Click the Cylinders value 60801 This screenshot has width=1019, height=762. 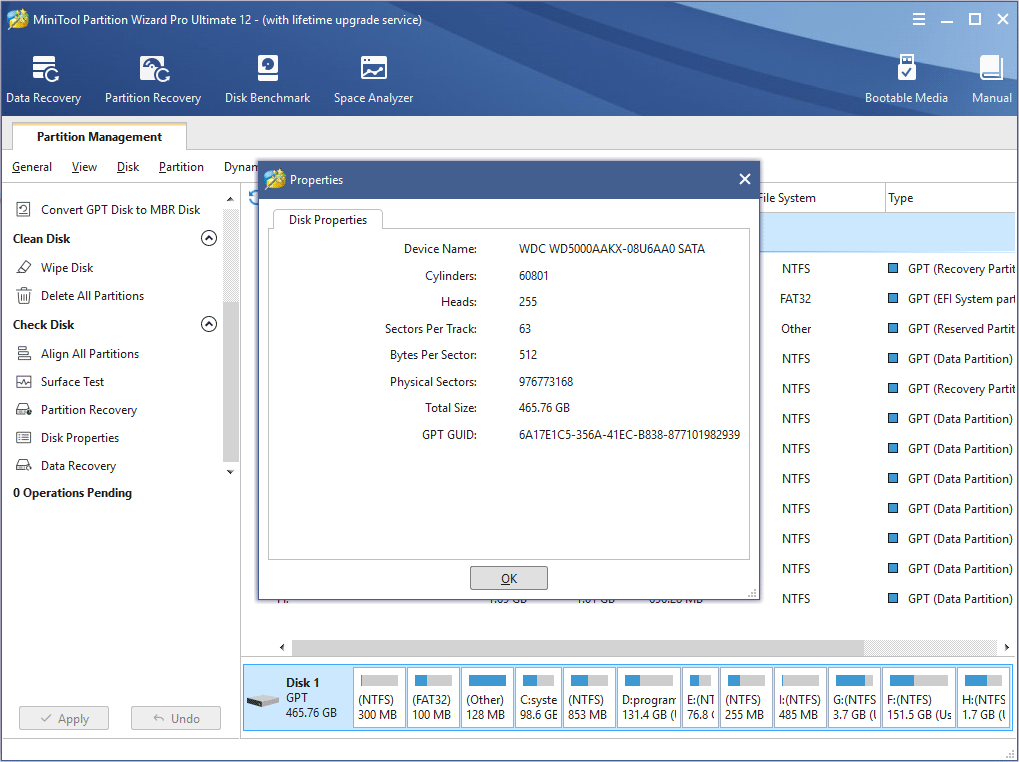click(534, 276)
